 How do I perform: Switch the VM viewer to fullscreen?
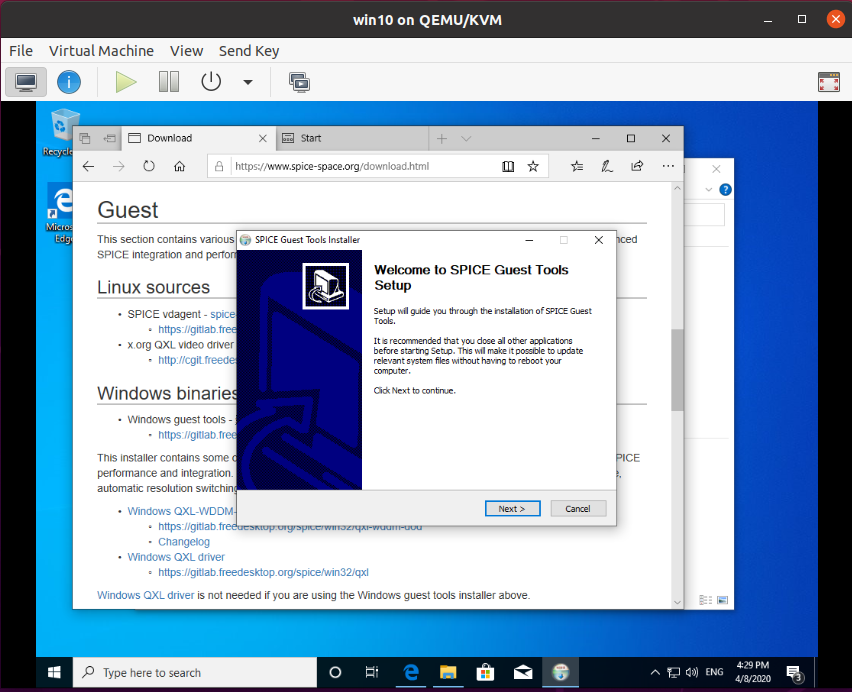coord(829,83)
